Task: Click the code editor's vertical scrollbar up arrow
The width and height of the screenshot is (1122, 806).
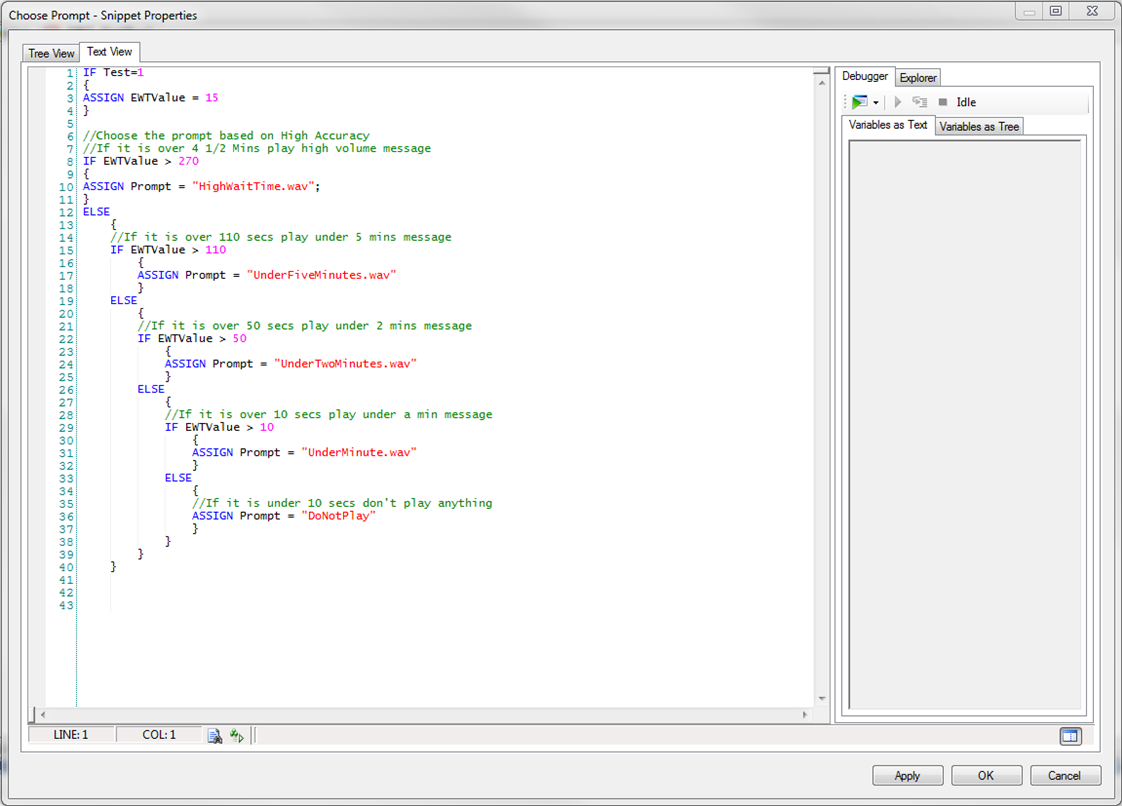Action: [821, 83]
